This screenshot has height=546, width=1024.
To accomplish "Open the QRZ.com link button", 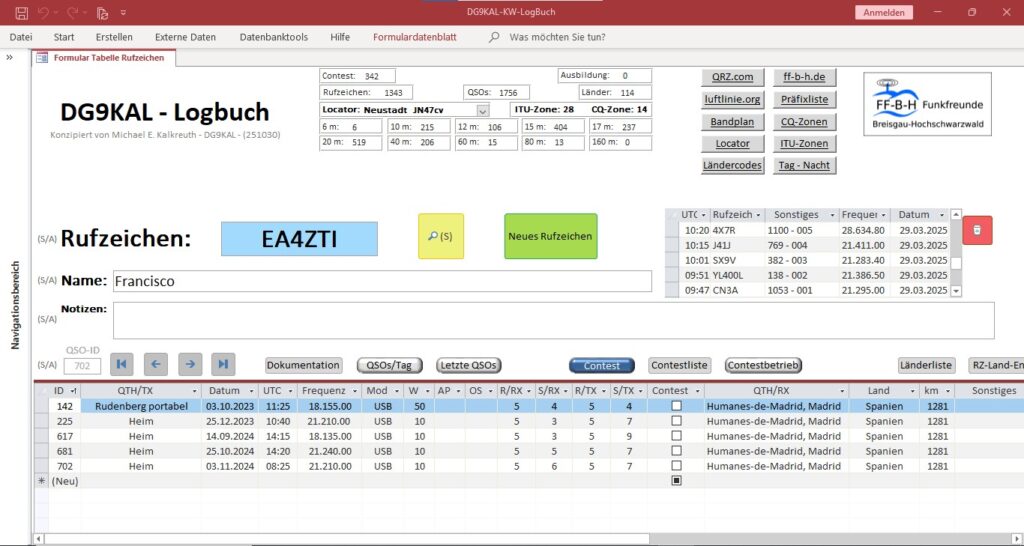I will click(x=732, y=77).
